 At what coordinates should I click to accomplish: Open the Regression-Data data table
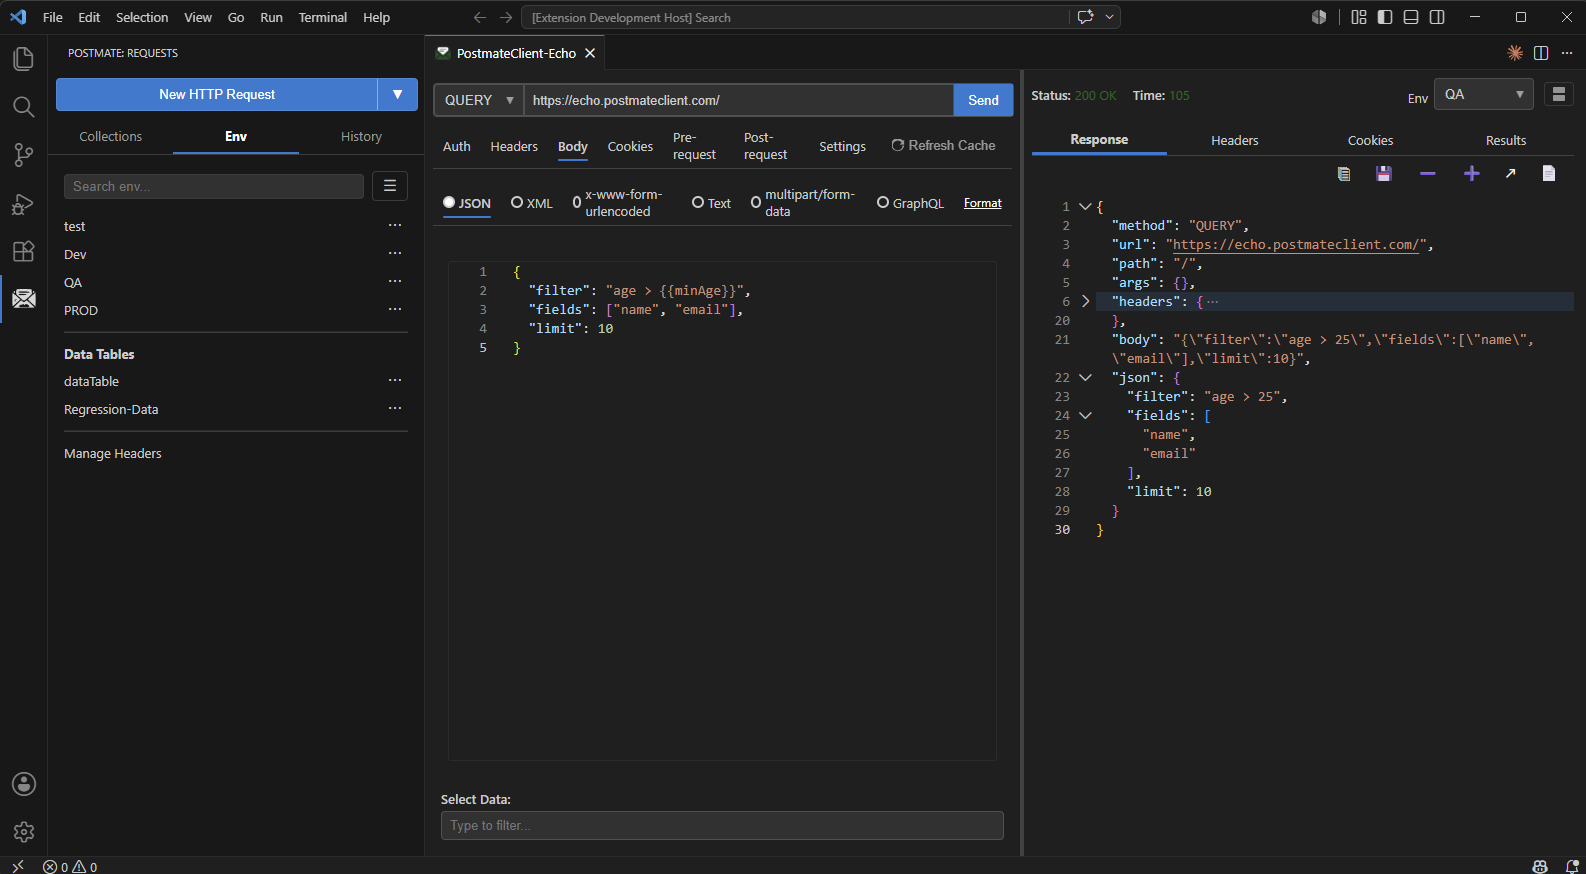(x=111, y=410)
